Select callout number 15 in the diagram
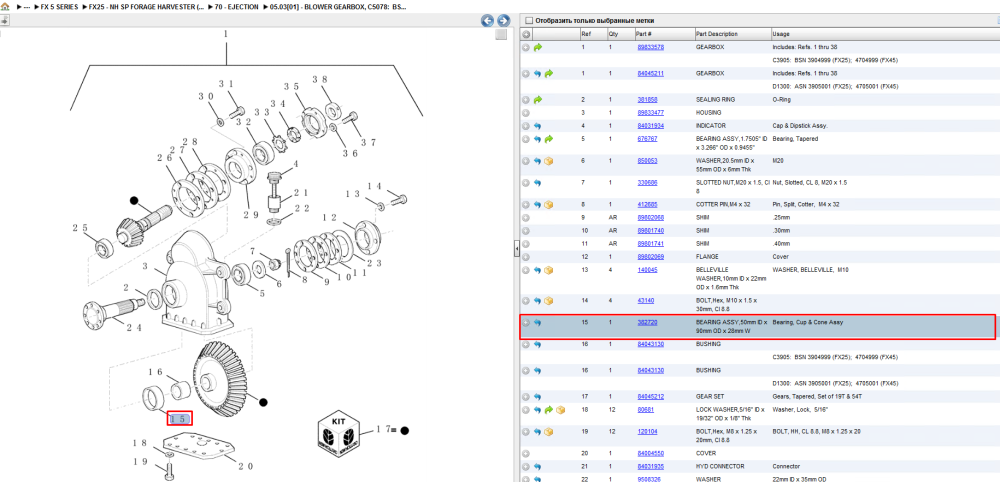This screenshot has height=482, width=1000. click(x=180, y=419)
